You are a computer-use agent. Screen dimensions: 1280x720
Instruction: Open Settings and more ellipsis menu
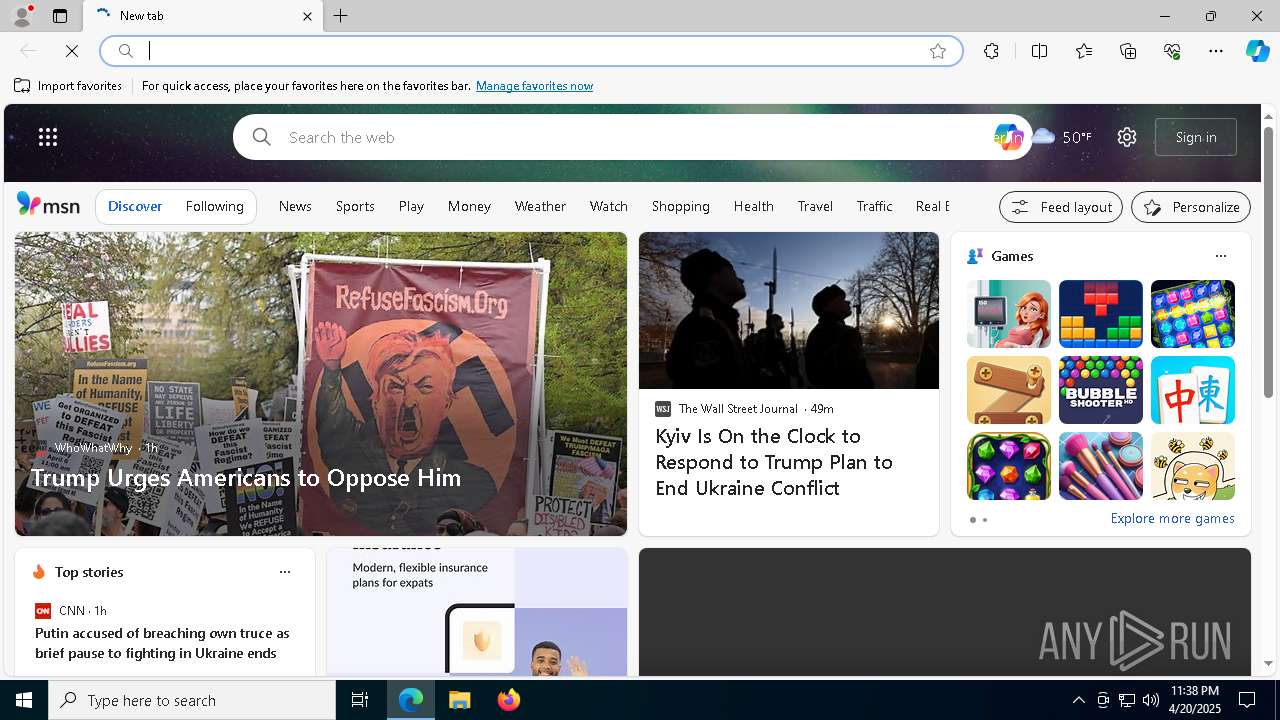coord(1216,51)
